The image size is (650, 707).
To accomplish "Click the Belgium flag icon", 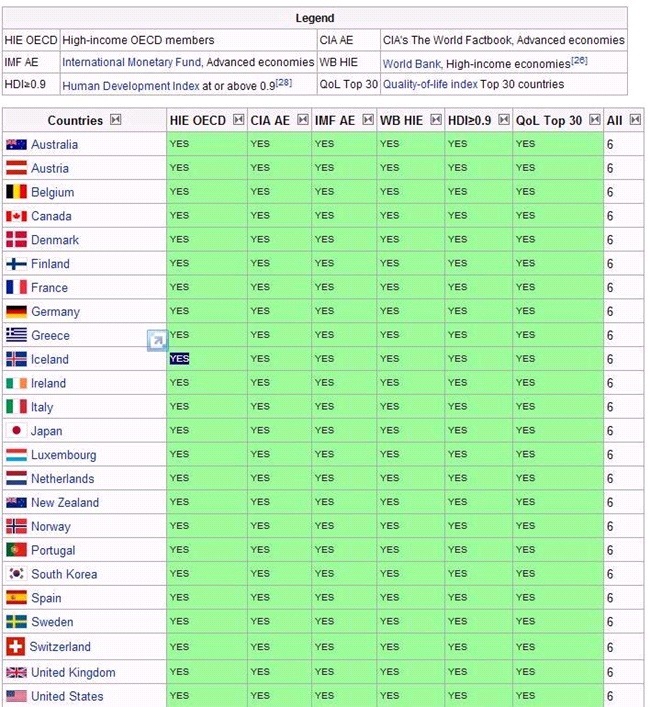I will (16, 192).
